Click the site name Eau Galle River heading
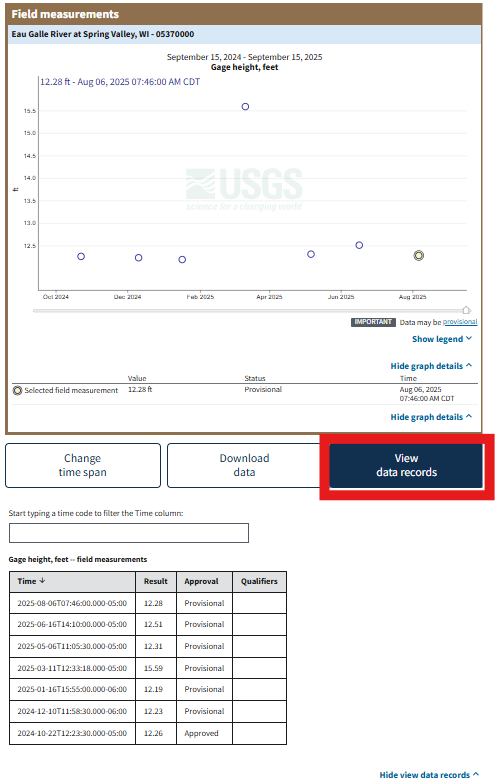 [103, 34]
